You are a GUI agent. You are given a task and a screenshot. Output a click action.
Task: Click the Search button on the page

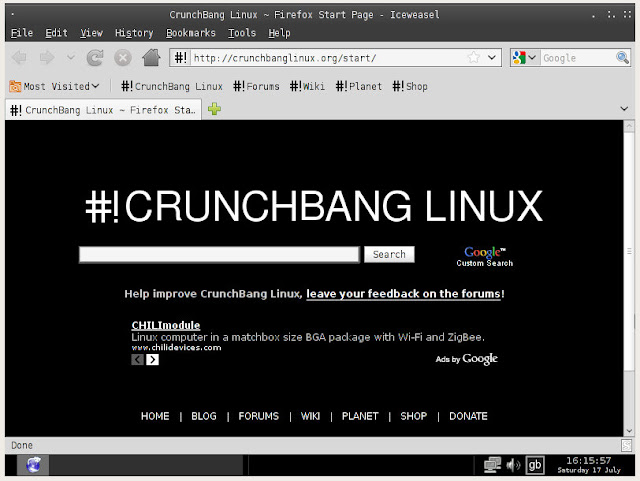(x=389, y=254)
